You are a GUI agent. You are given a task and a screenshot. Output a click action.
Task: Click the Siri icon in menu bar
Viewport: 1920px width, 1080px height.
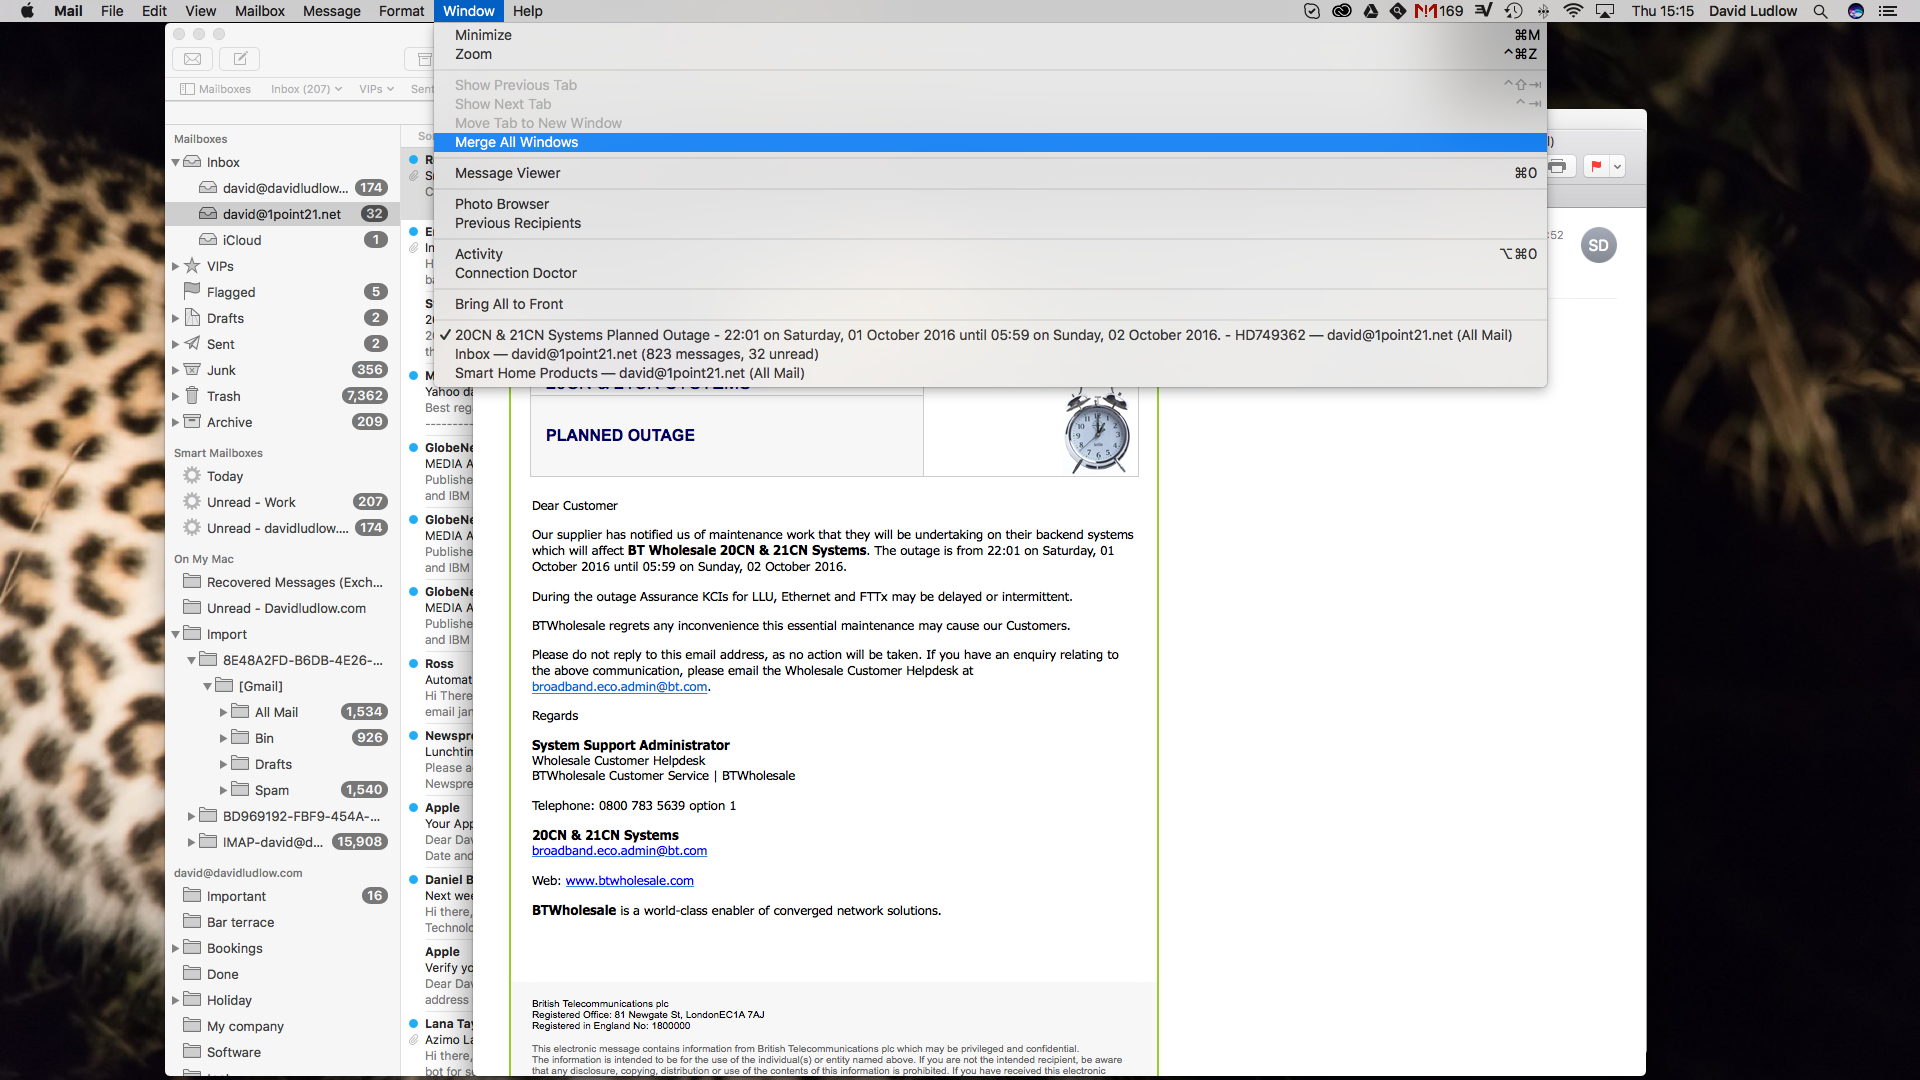[x=1856, y=11]
